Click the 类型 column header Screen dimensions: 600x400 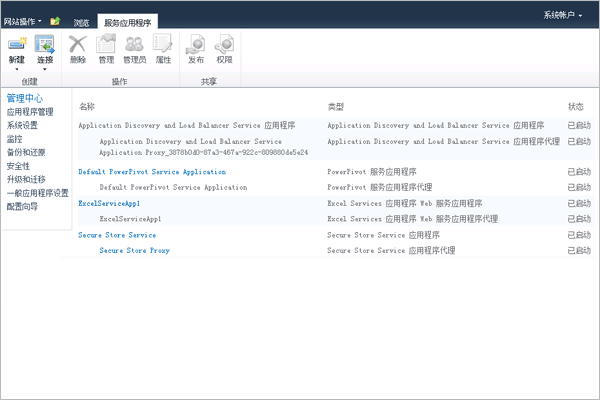336,107
